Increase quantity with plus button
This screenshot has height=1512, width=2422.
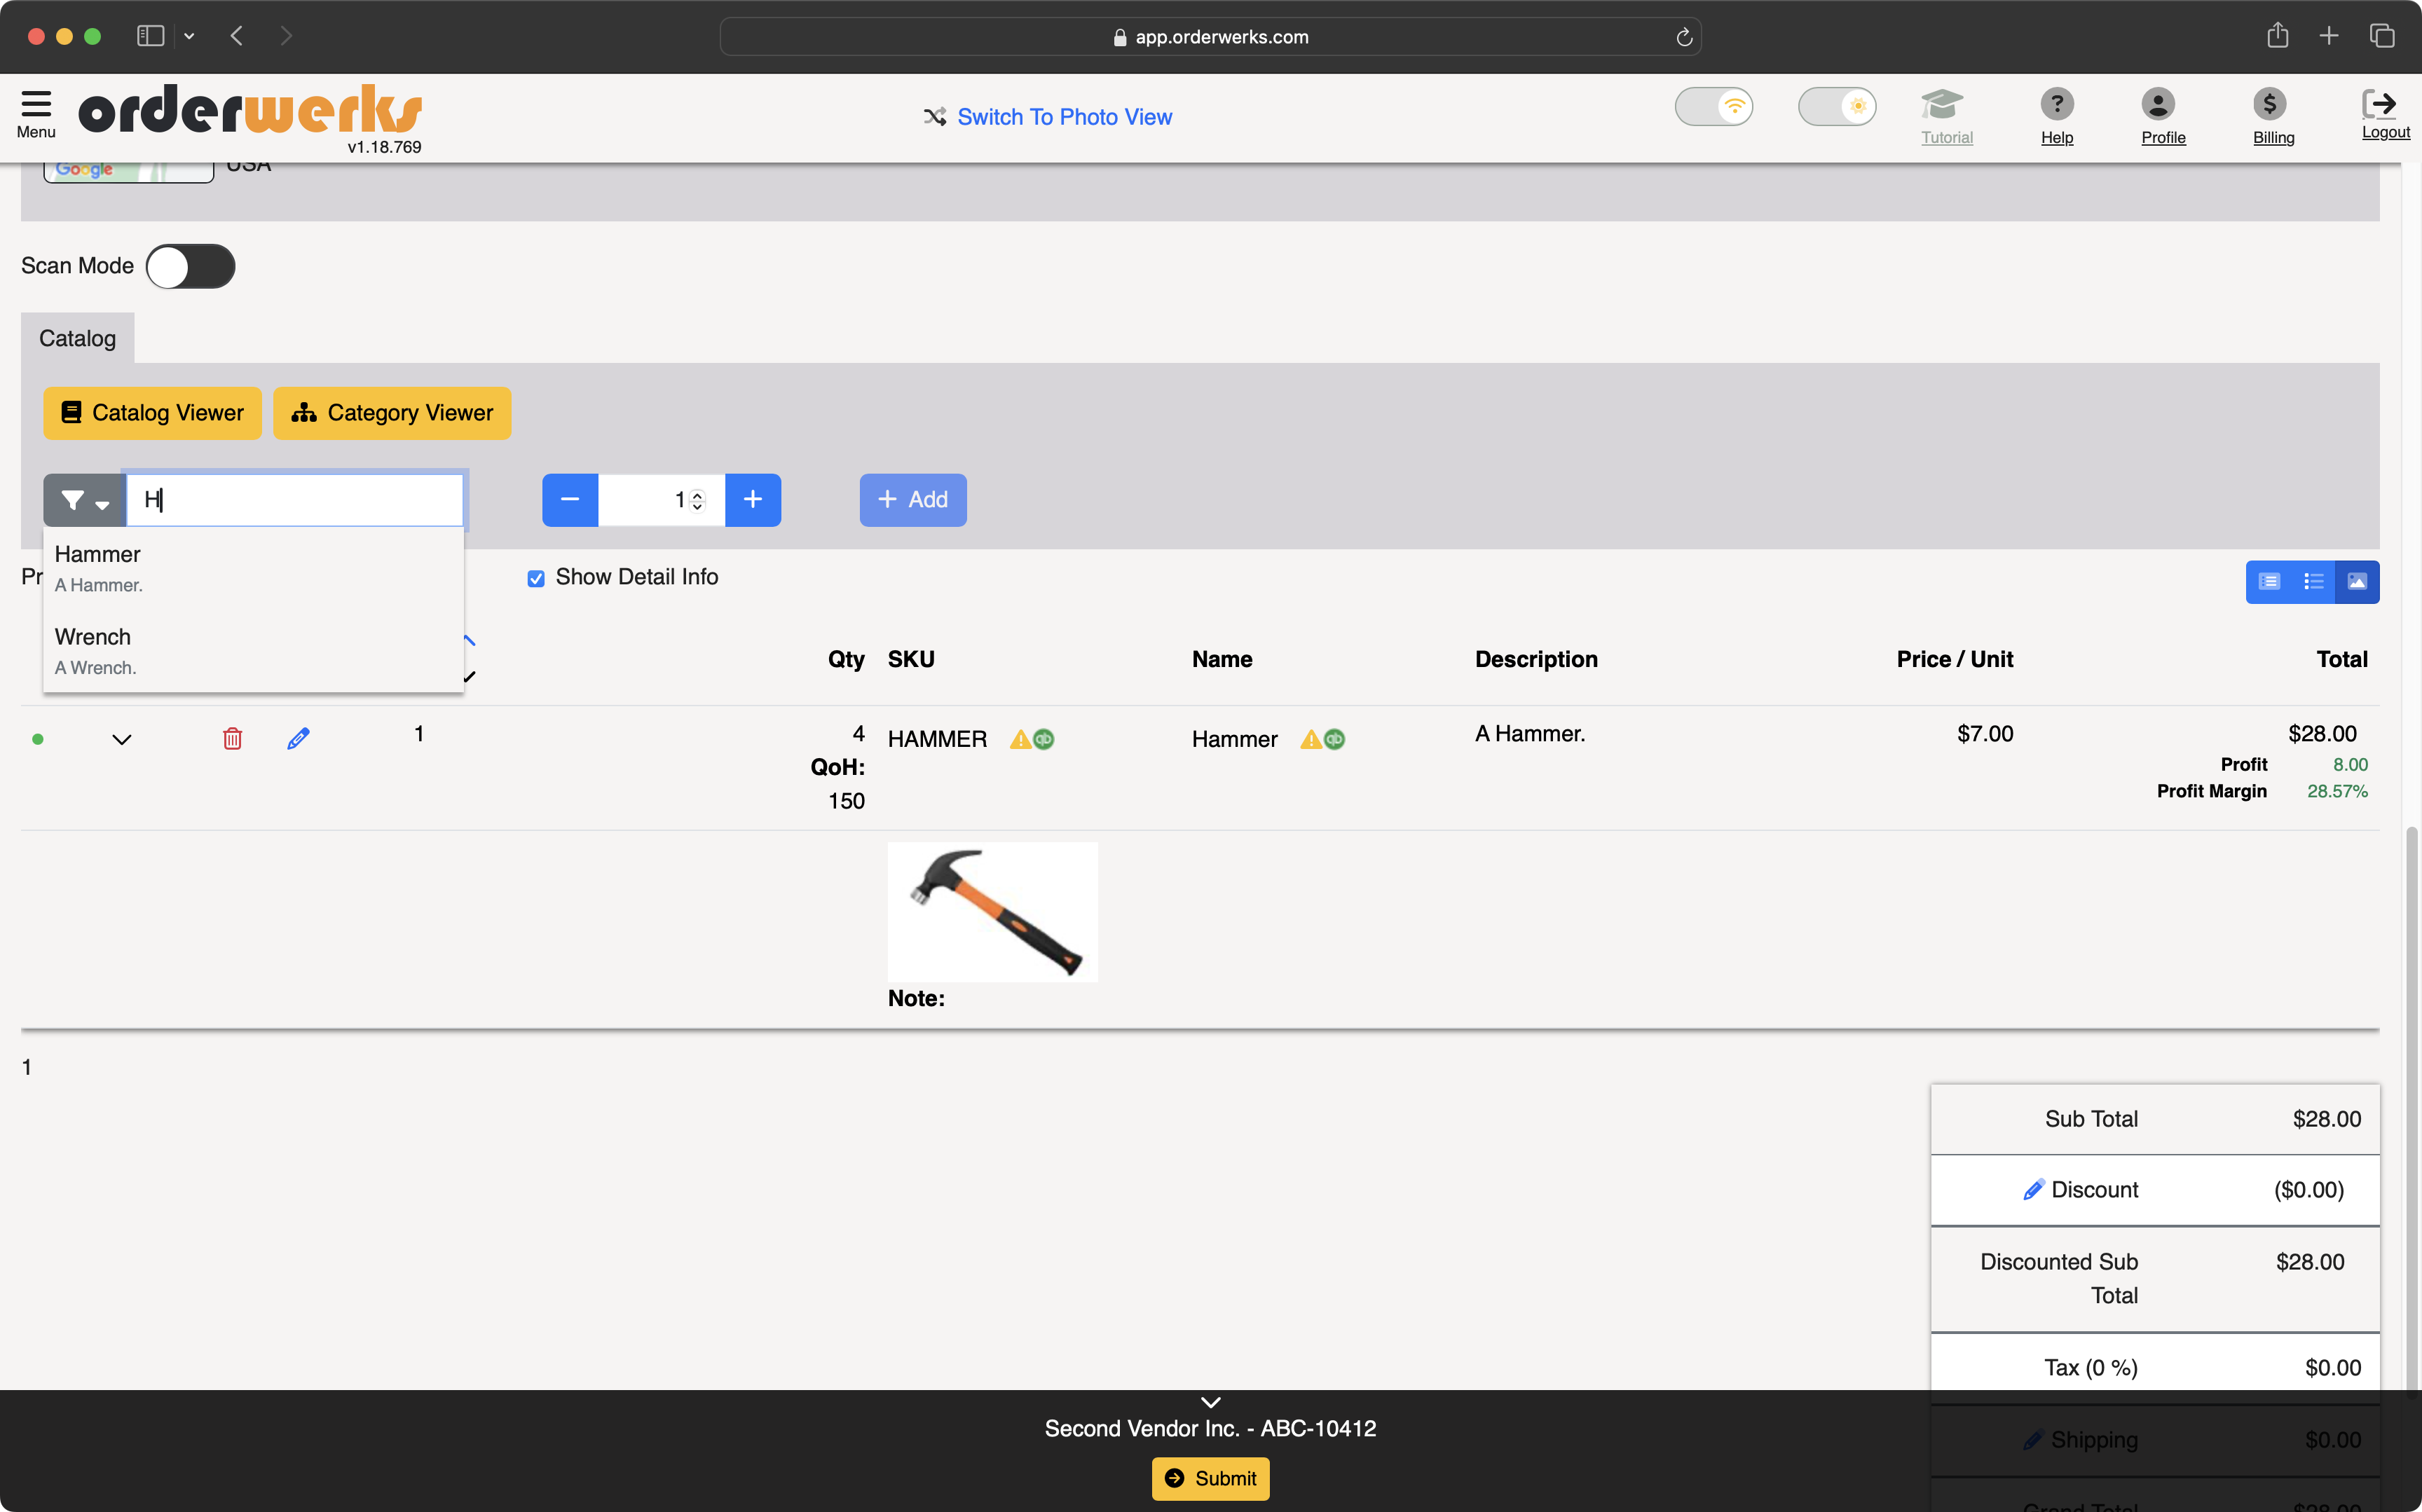[x=753, y=500]
